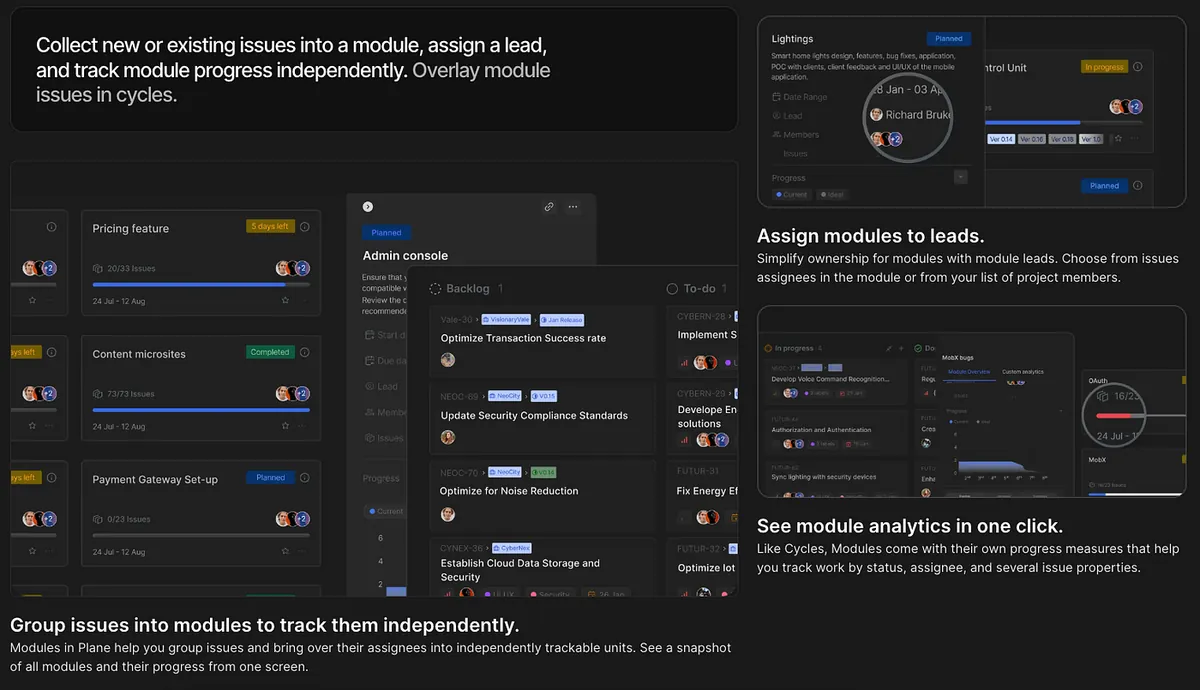Click the Pricing feature progress bar
Viewport: 1200px width, 690px height.
(200, 284)
